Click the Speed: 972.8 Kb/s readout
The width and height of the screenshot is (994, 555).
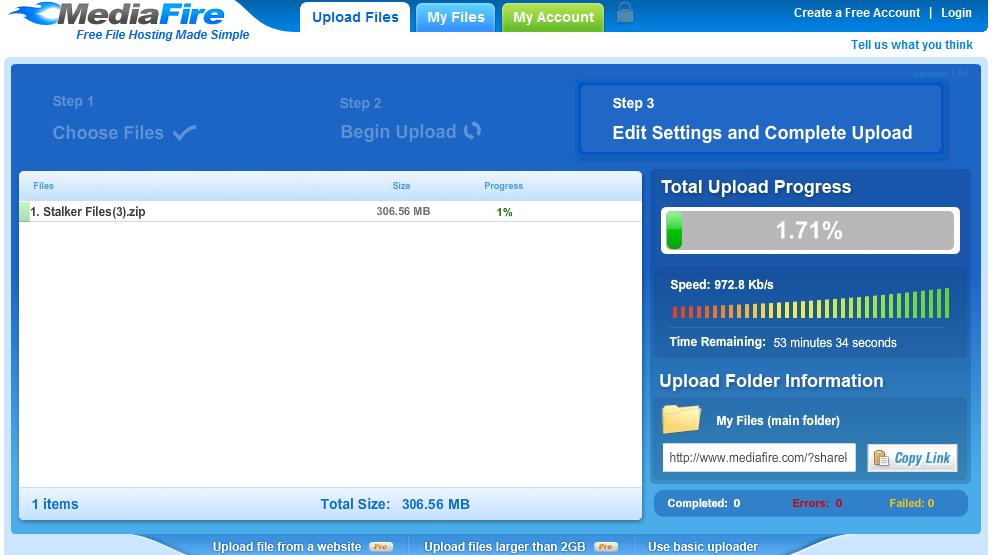722,285
